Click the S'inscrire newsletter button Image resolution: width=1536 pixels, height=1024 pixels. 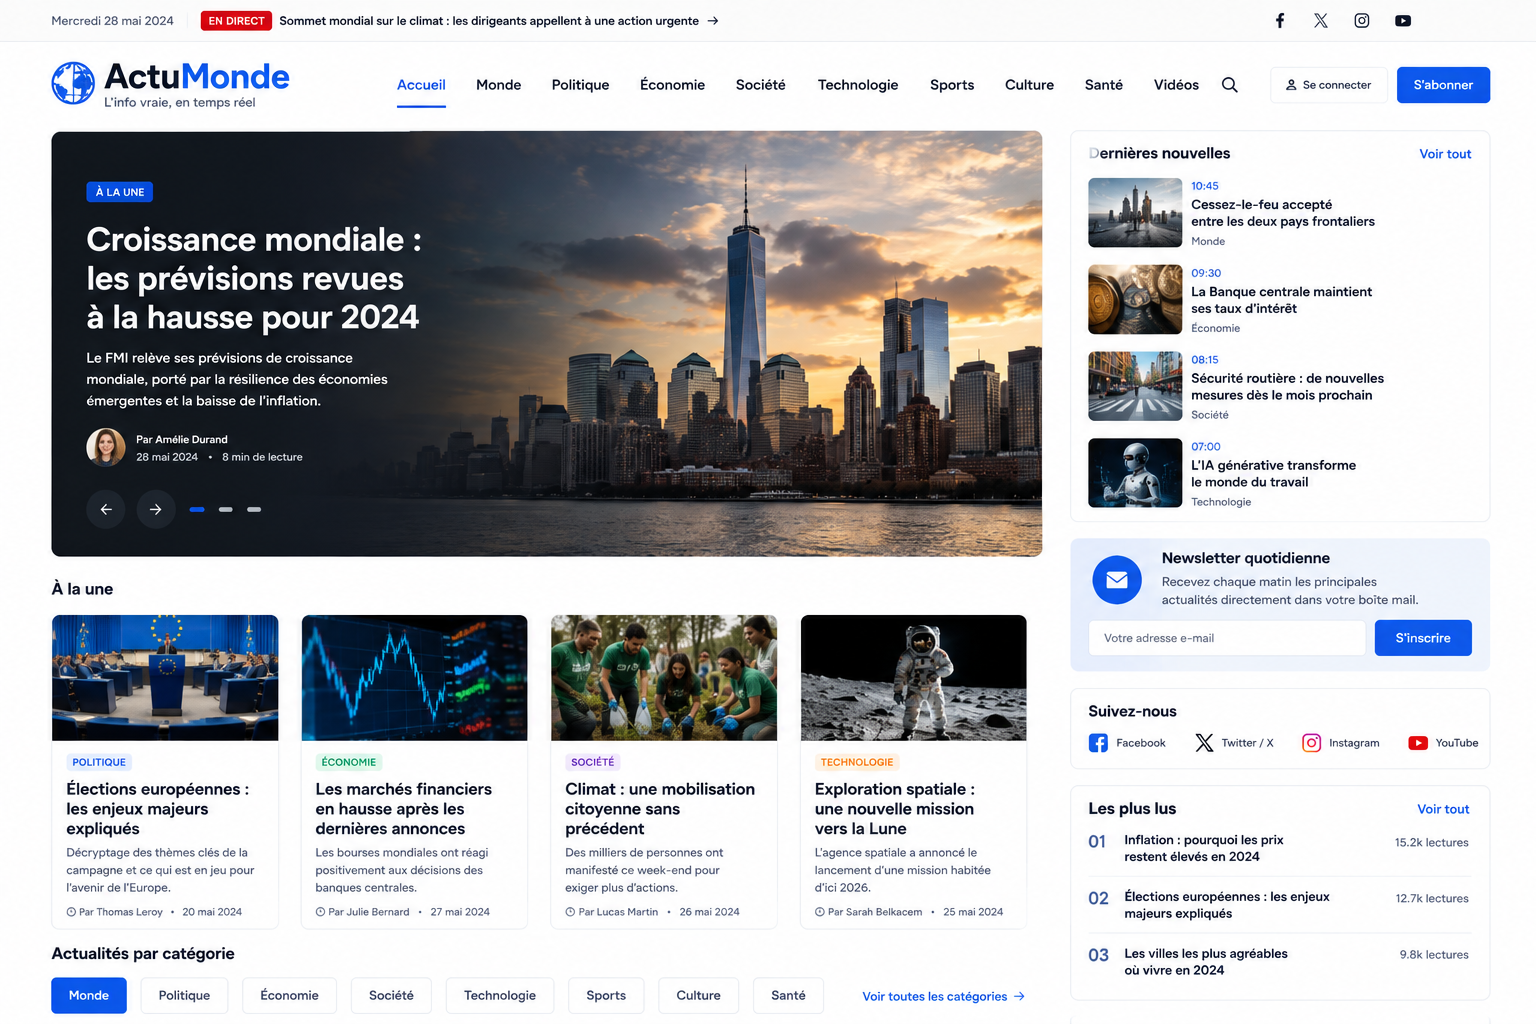1423,638
